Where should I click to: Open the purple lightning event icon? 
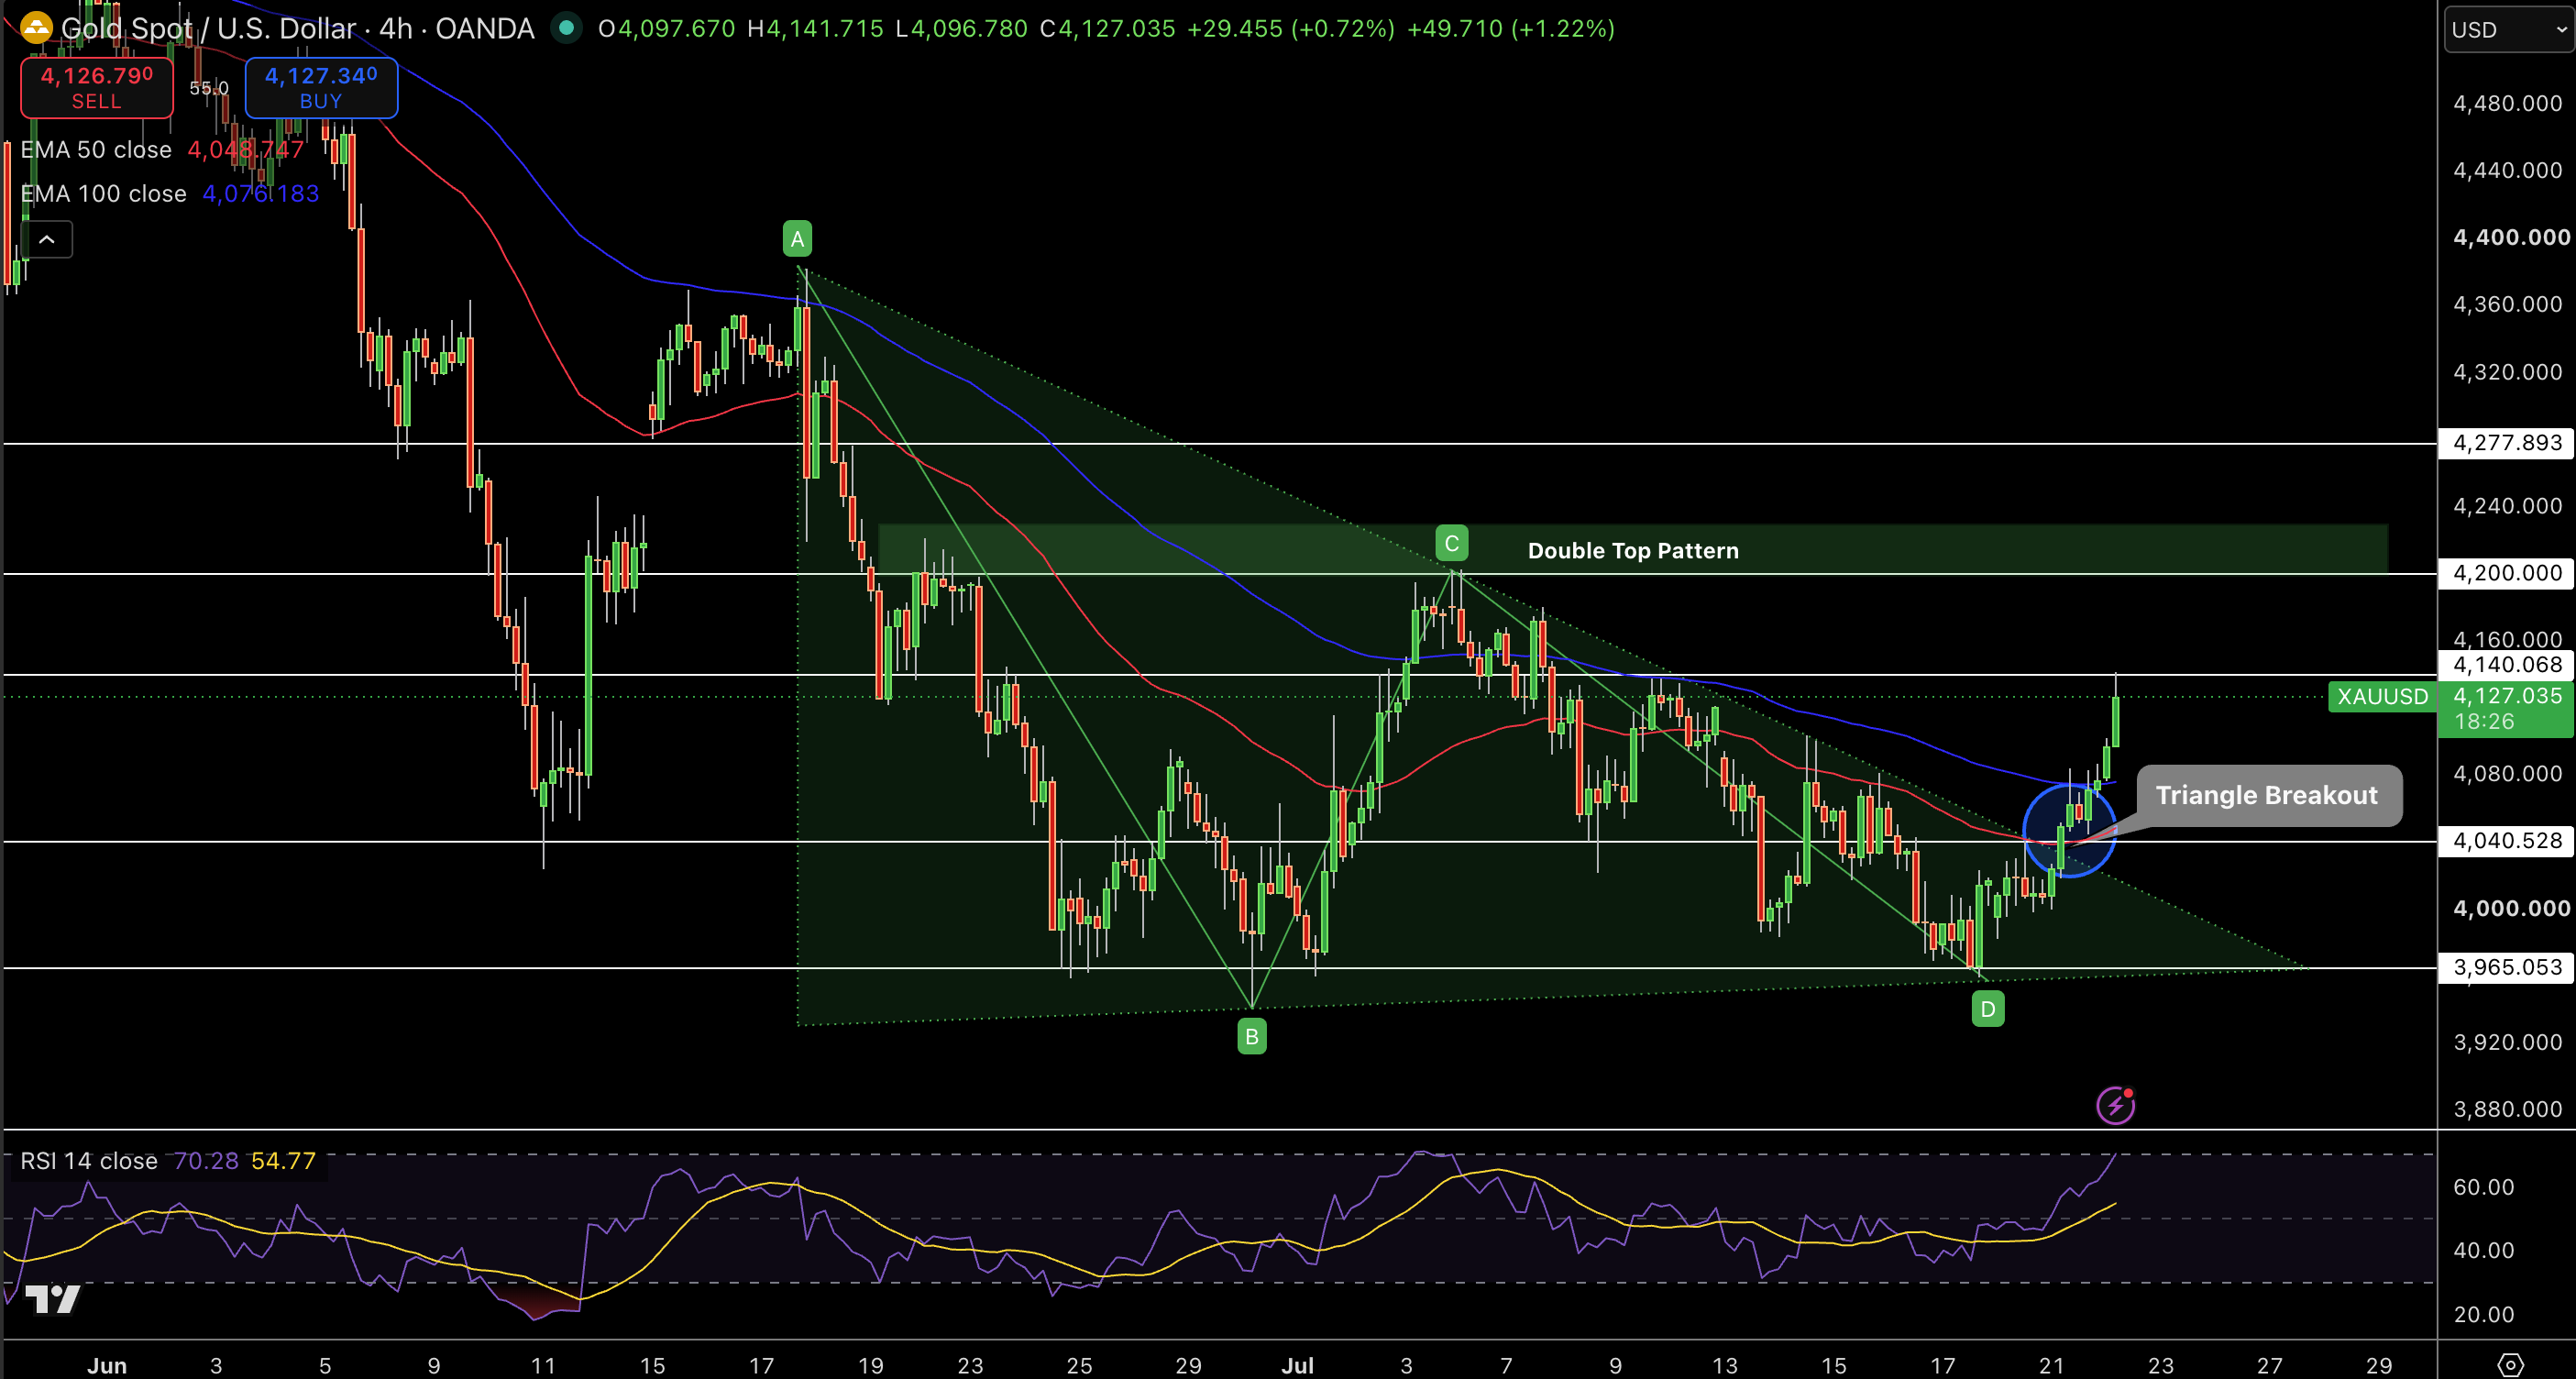click(2115, 1105)
